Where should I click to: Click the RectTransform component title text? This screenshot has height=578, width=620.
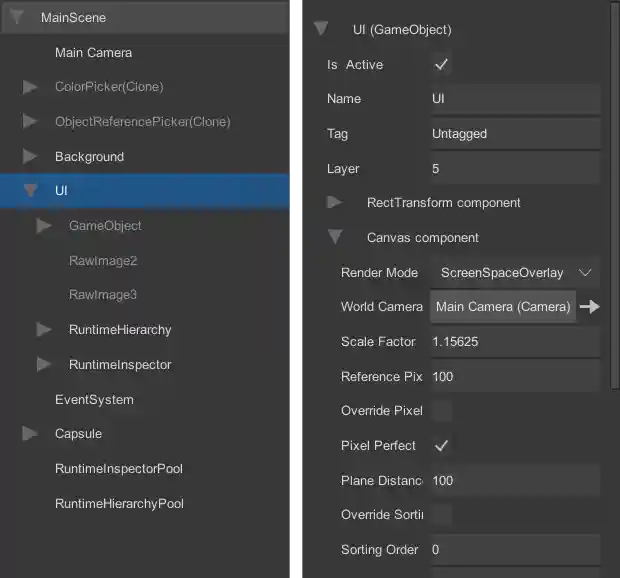click(444, 203)
